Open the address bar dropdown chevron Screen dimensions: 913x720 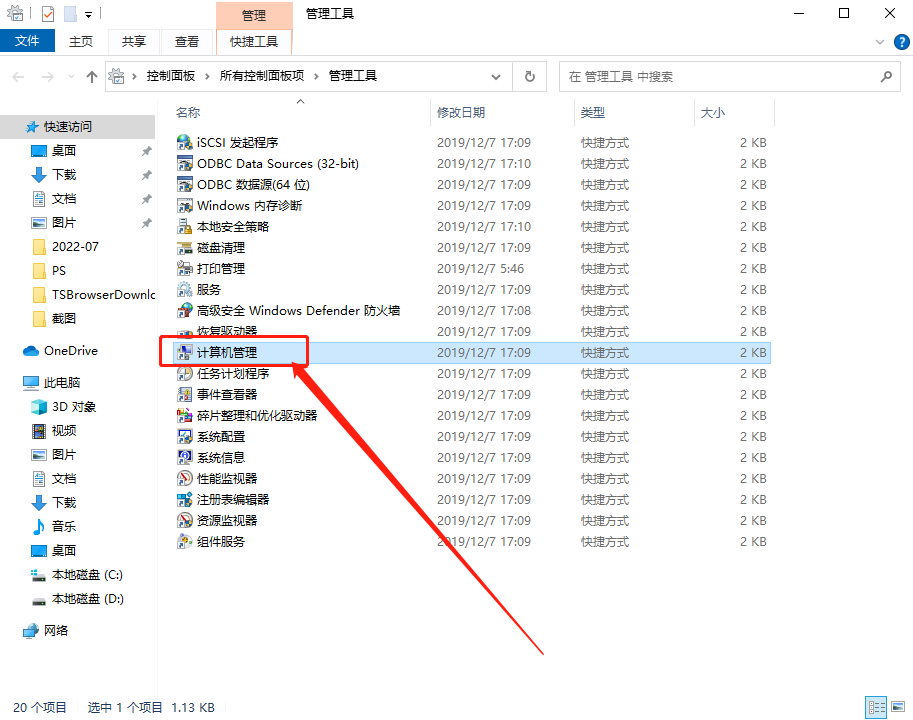coord(496,76)
